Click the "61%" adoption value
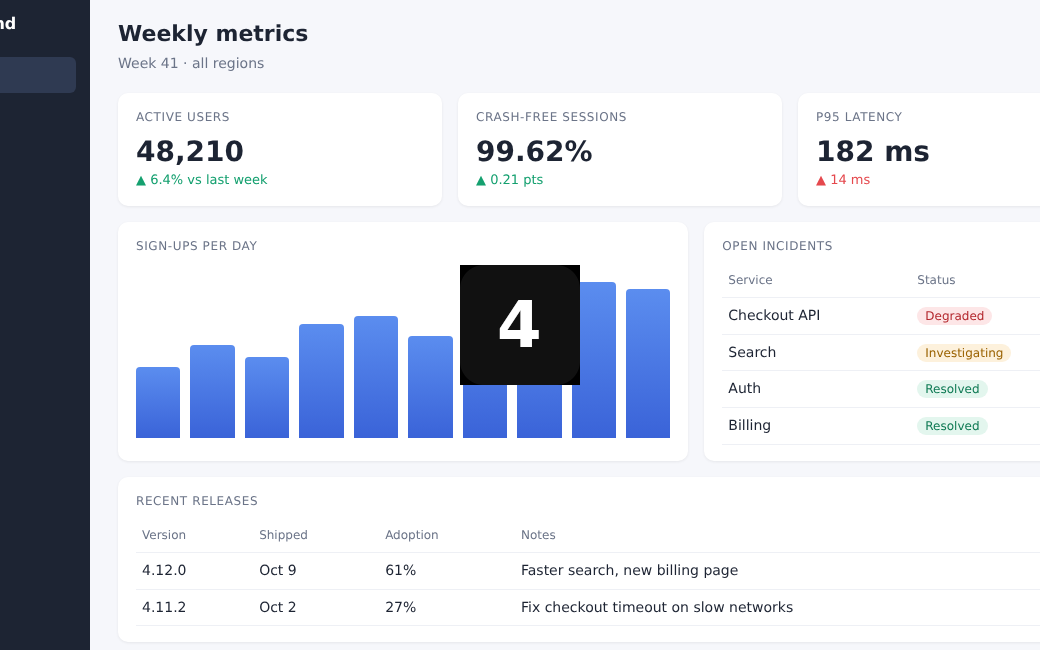The height and width of the screenshot is (650, 1040). (401, 570)
